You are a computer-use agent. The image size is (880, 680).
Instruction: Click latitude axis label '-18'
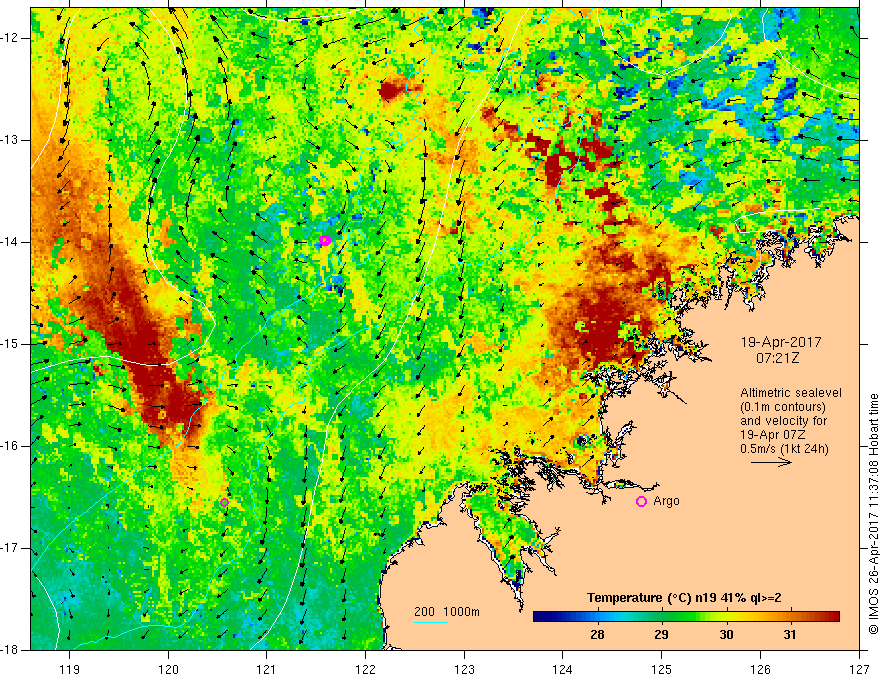point(11,650)
